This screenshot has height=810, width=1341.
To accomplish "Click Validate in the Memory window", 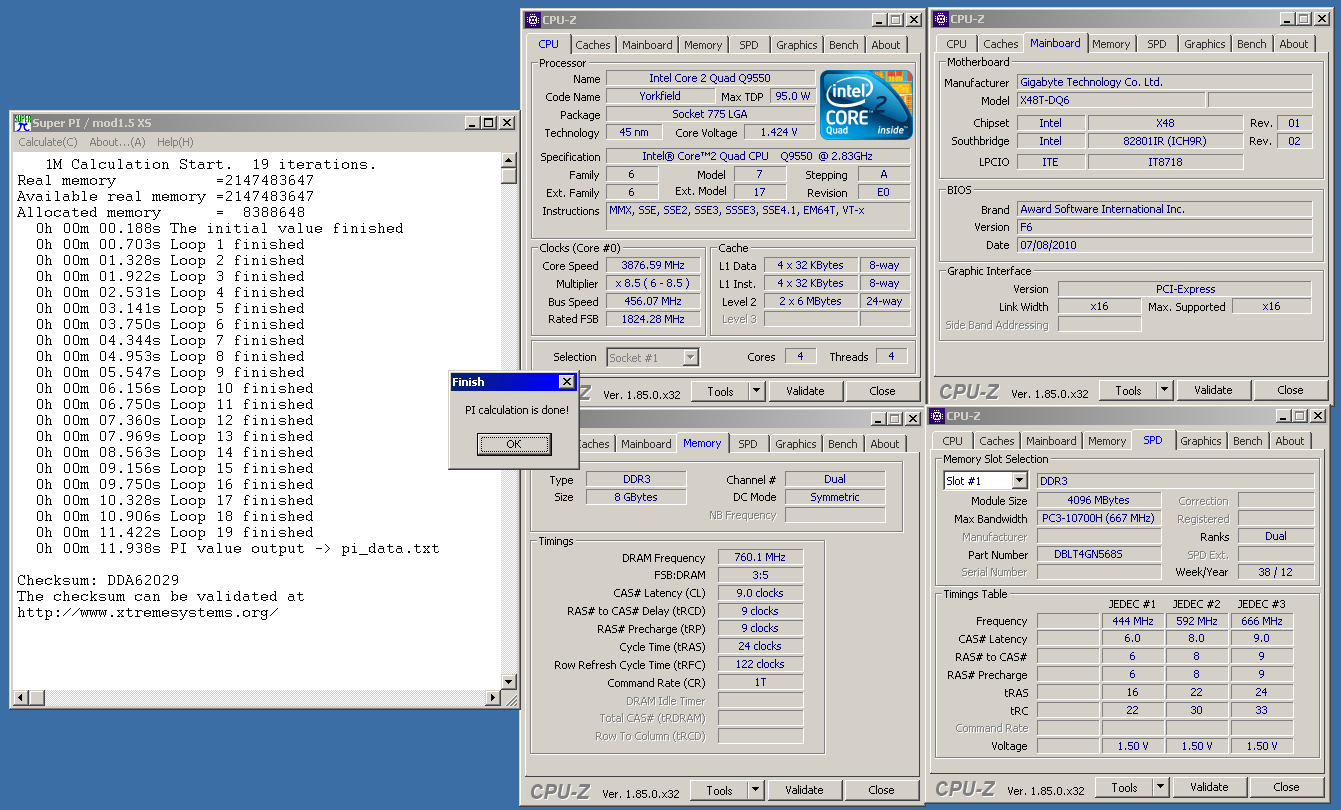I will [804, 790].
